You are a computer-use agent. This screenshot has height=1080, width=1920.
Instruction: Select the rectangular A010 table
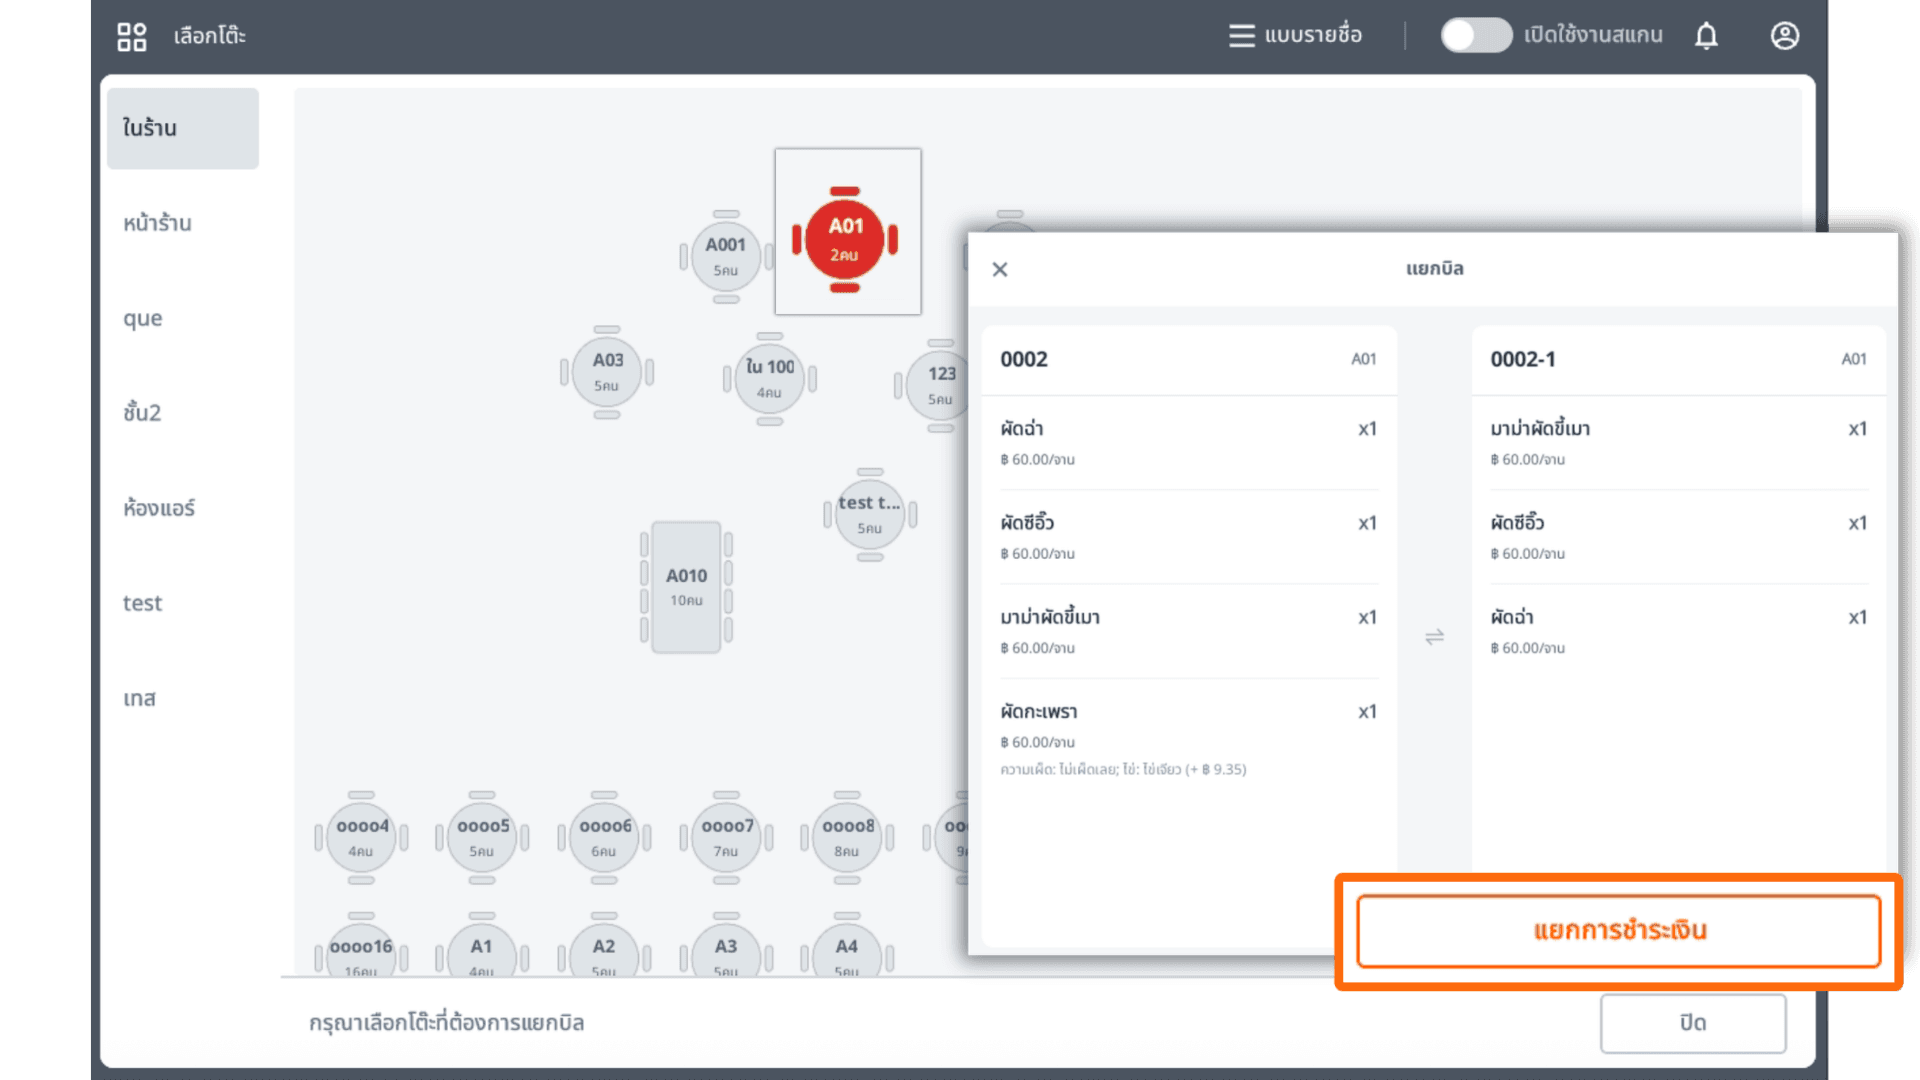[x=686, y=587]
